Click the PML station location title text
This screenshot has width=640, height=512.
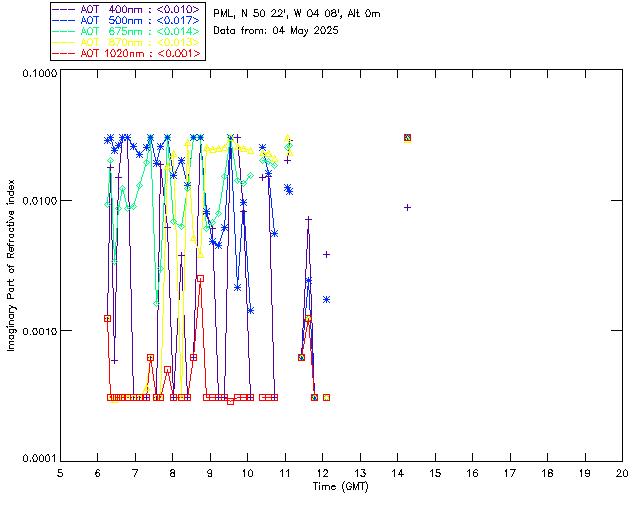[296, 14]
